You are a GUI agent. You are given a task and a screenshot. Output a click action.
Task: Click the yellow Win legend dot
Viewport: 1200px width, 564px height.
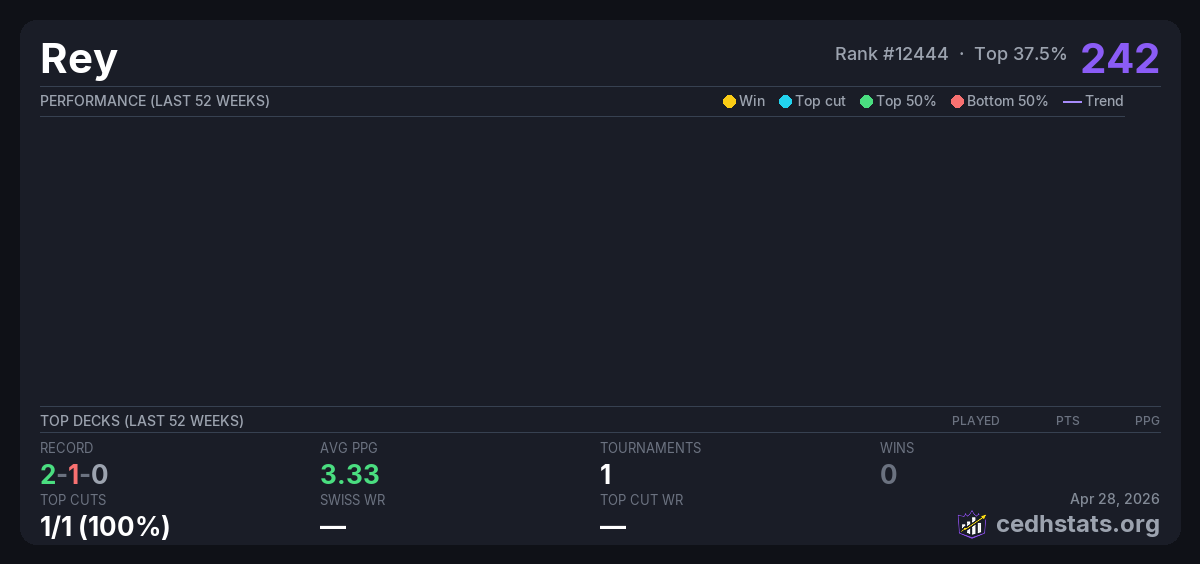[729, 101]
